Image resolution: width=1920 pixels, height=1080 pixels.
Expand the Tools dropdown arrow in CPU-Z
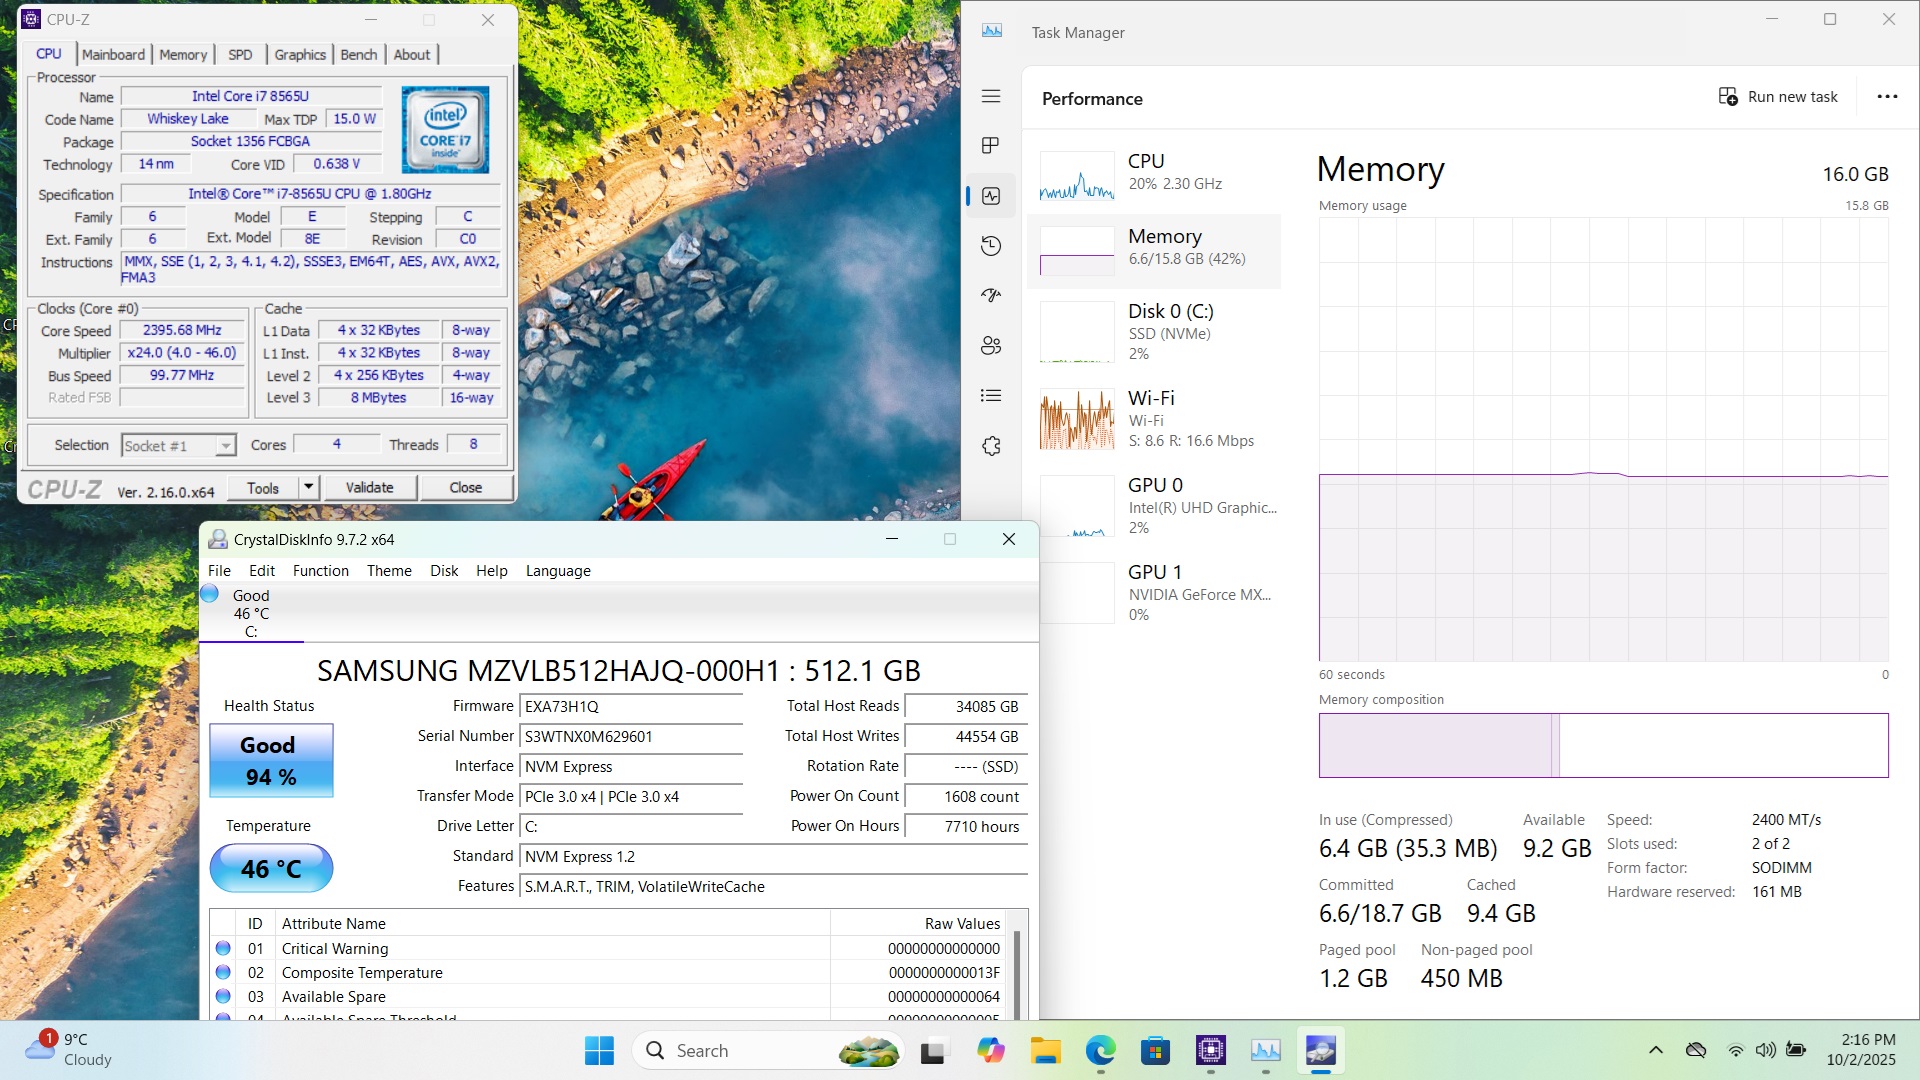click(308, 487)
